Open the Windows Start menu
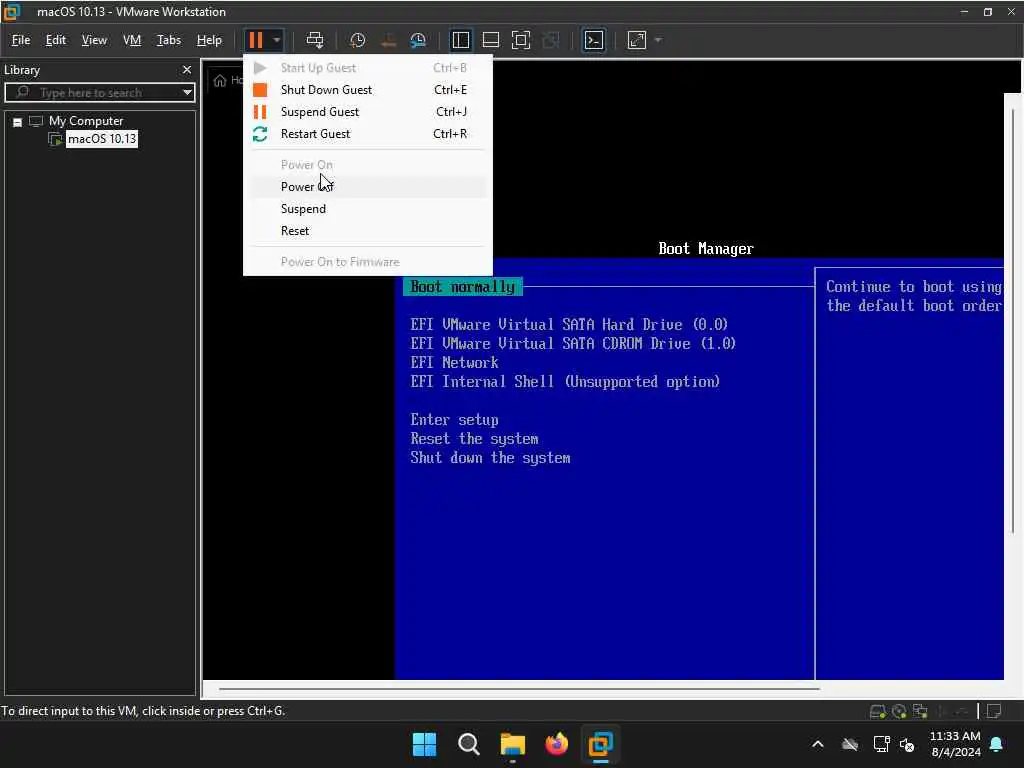This screenshot has width=1024, height=768. pyautogui.click(x=424, y=744)
